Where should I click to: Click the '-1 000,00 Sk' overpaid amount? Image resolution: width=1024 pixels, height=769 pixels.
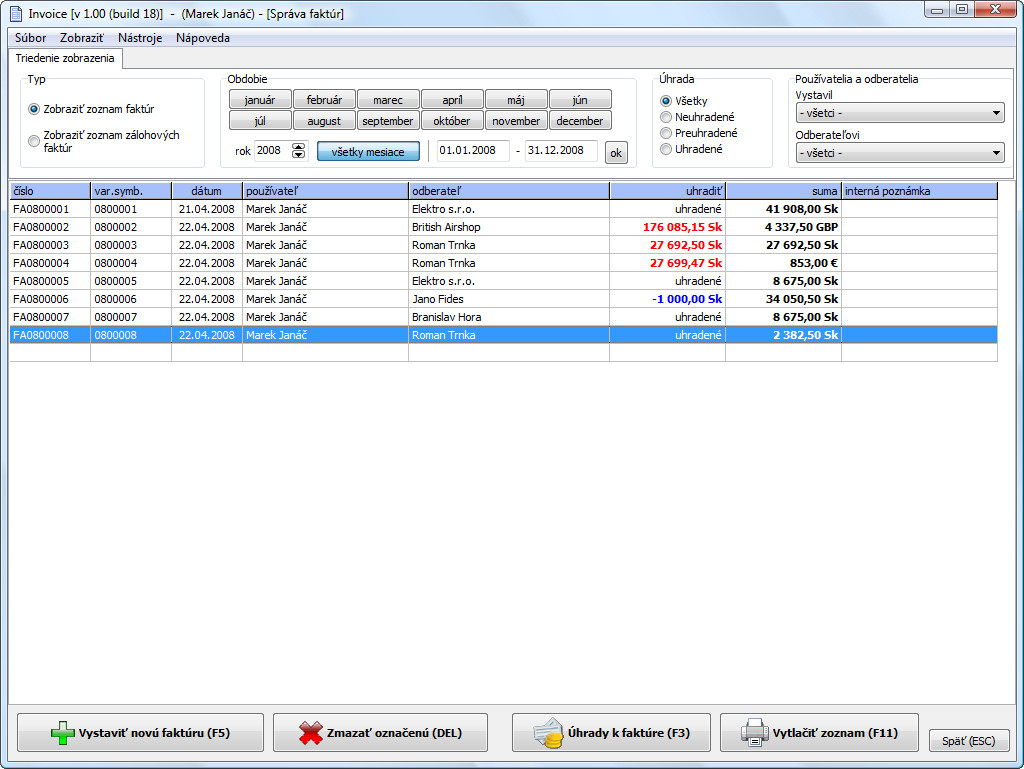coord(687,299)
